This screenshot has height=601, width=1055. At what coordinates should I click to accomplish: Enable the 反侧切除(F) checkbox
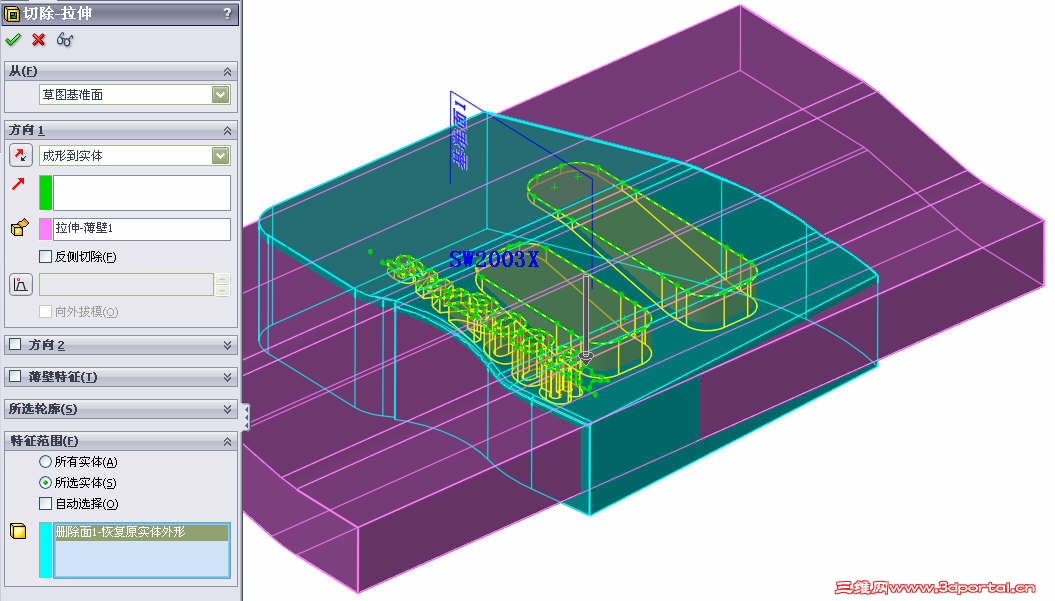(46, 256)
